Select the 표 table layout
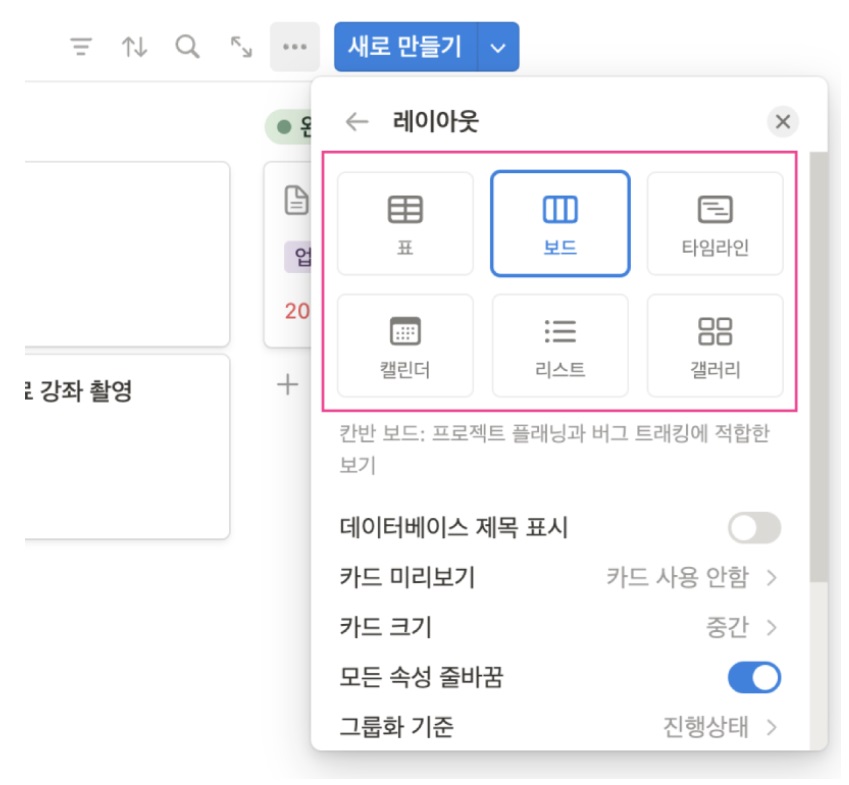Viewport: 849px width, 785px height. tap(405, 224)
